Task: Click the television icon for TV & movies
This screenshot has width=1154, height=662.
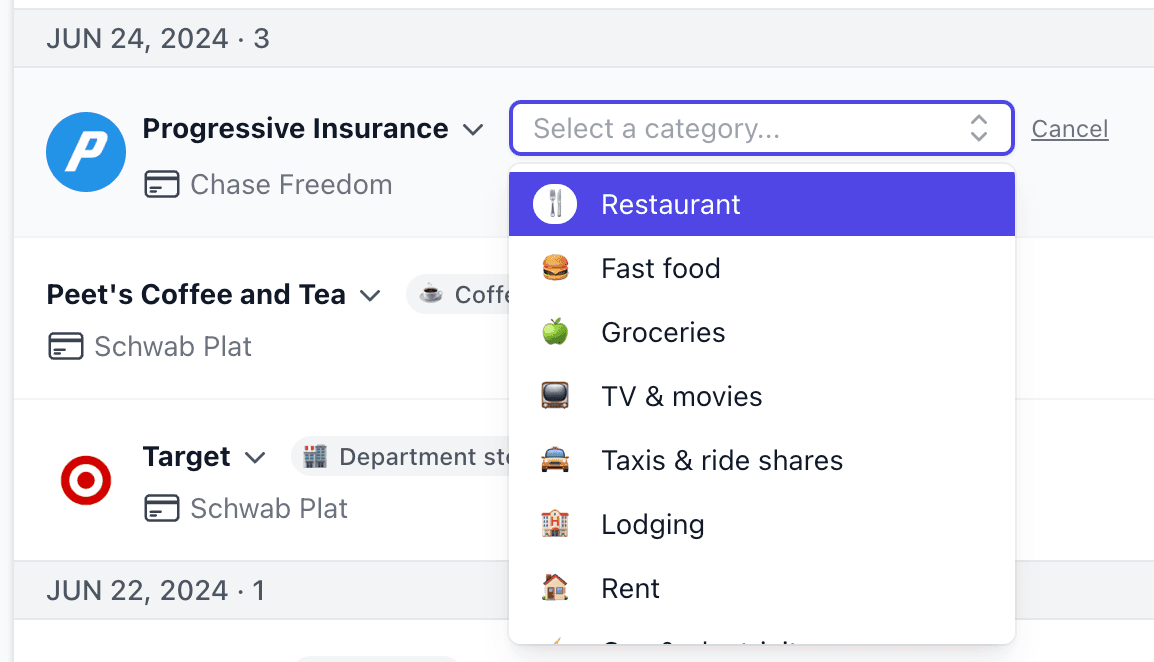Action: click(x=555, y=396)
